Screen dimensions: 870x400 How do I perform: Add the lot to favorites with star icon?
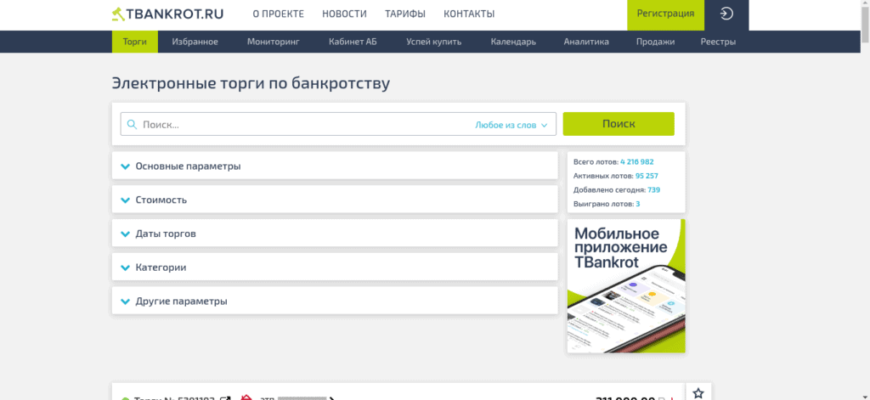point(698,393)
